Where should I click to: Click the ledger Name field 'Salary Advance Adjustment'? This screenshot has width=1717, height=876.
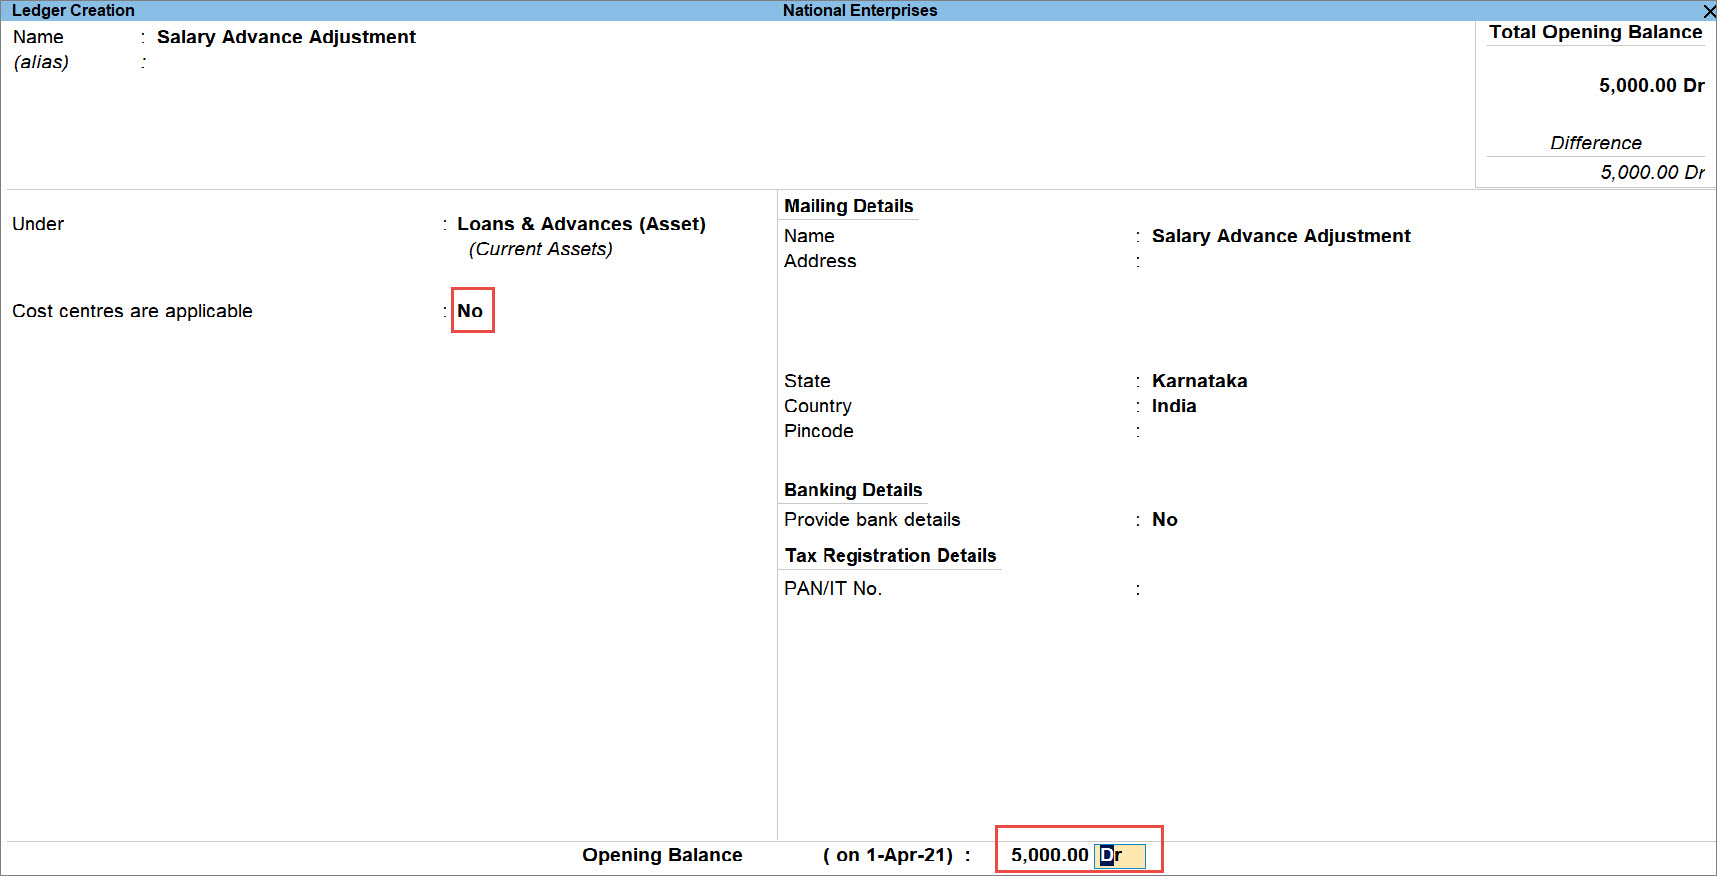point(286,37)
